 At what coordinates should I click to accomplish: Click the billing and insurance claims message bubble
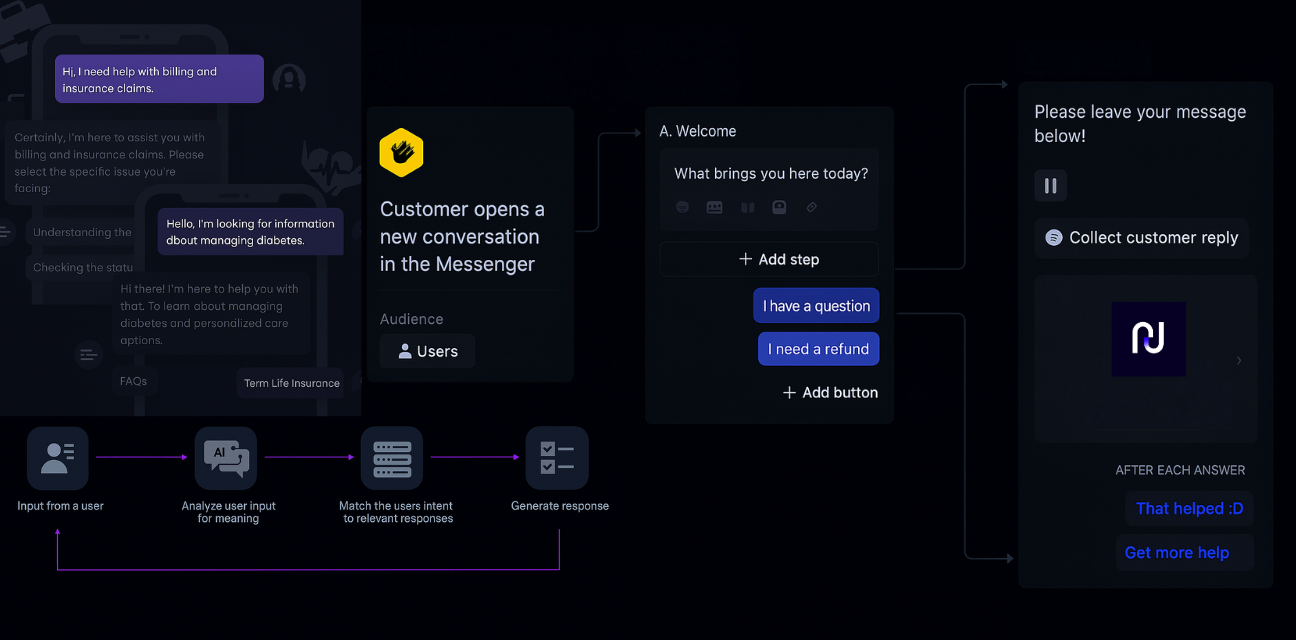coord(159,79)
